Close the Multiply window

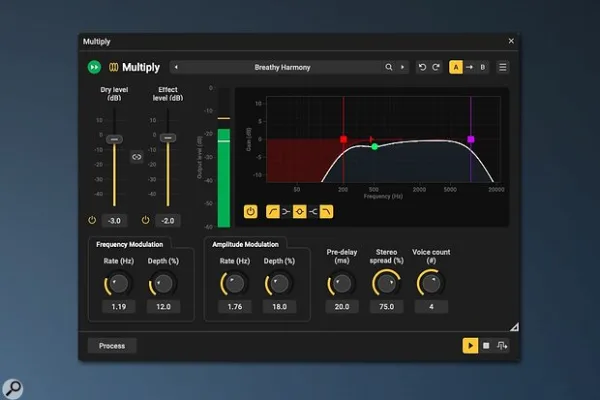tap(511, 41)
